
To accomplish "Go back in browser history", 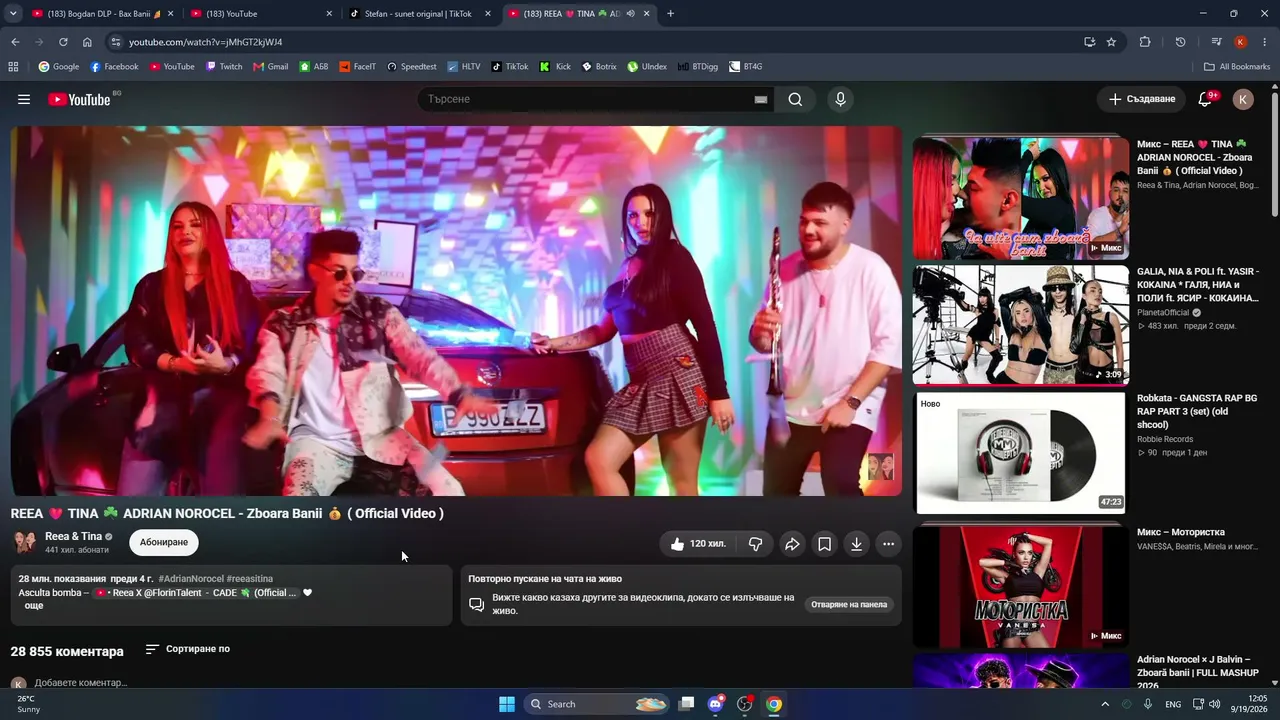I will pyautogui.click(x=15, y=42).
